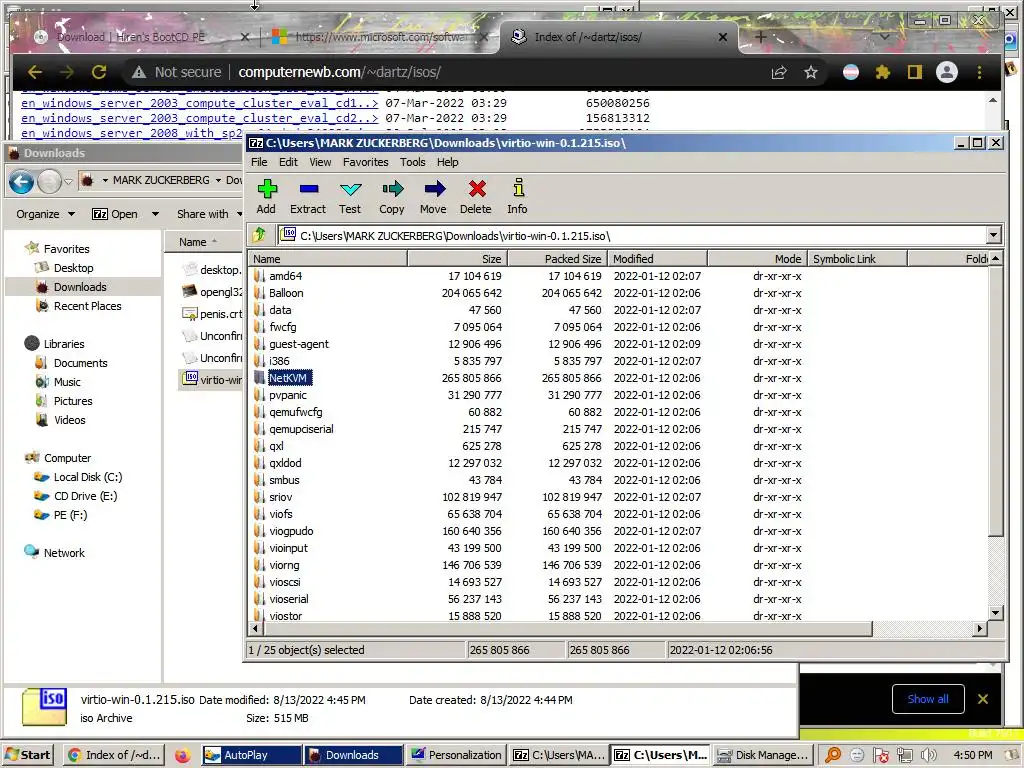Screen dimensions: 1024x768
Task: Reload the Chrome page
Action: [x=99, y=72]
